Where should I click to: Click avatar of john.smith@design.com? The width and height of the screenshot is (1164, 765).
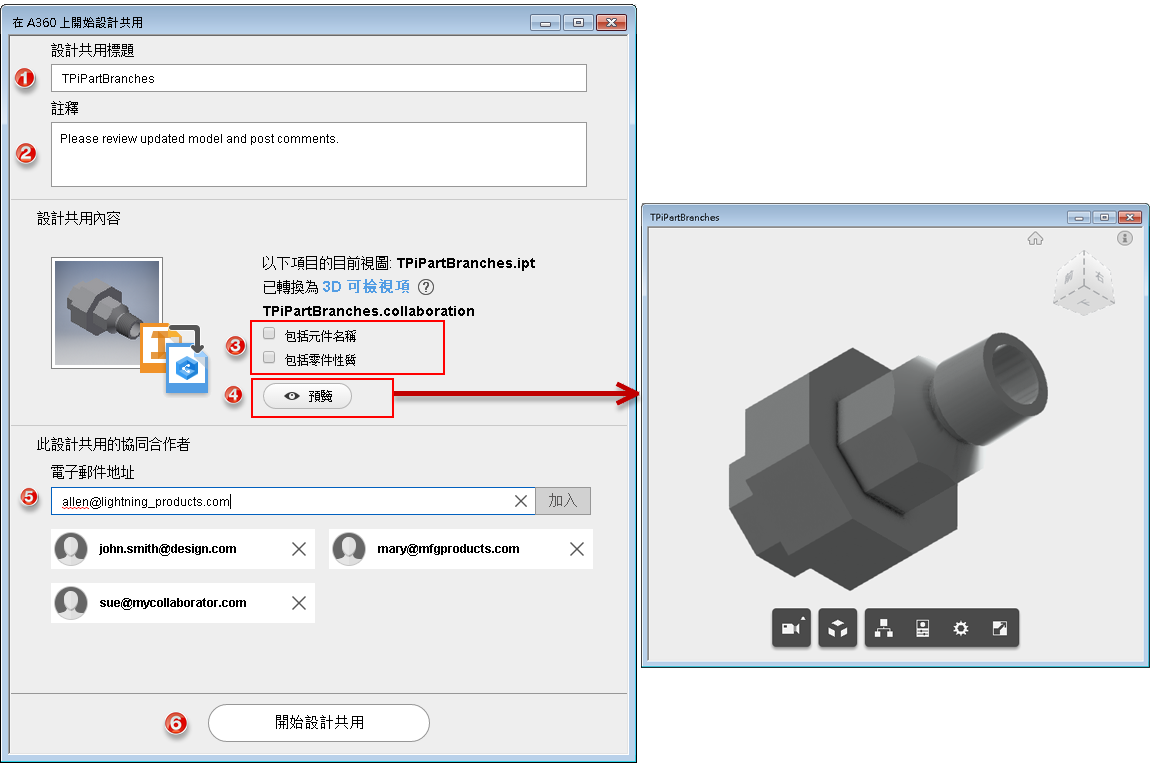pos(71,549)
